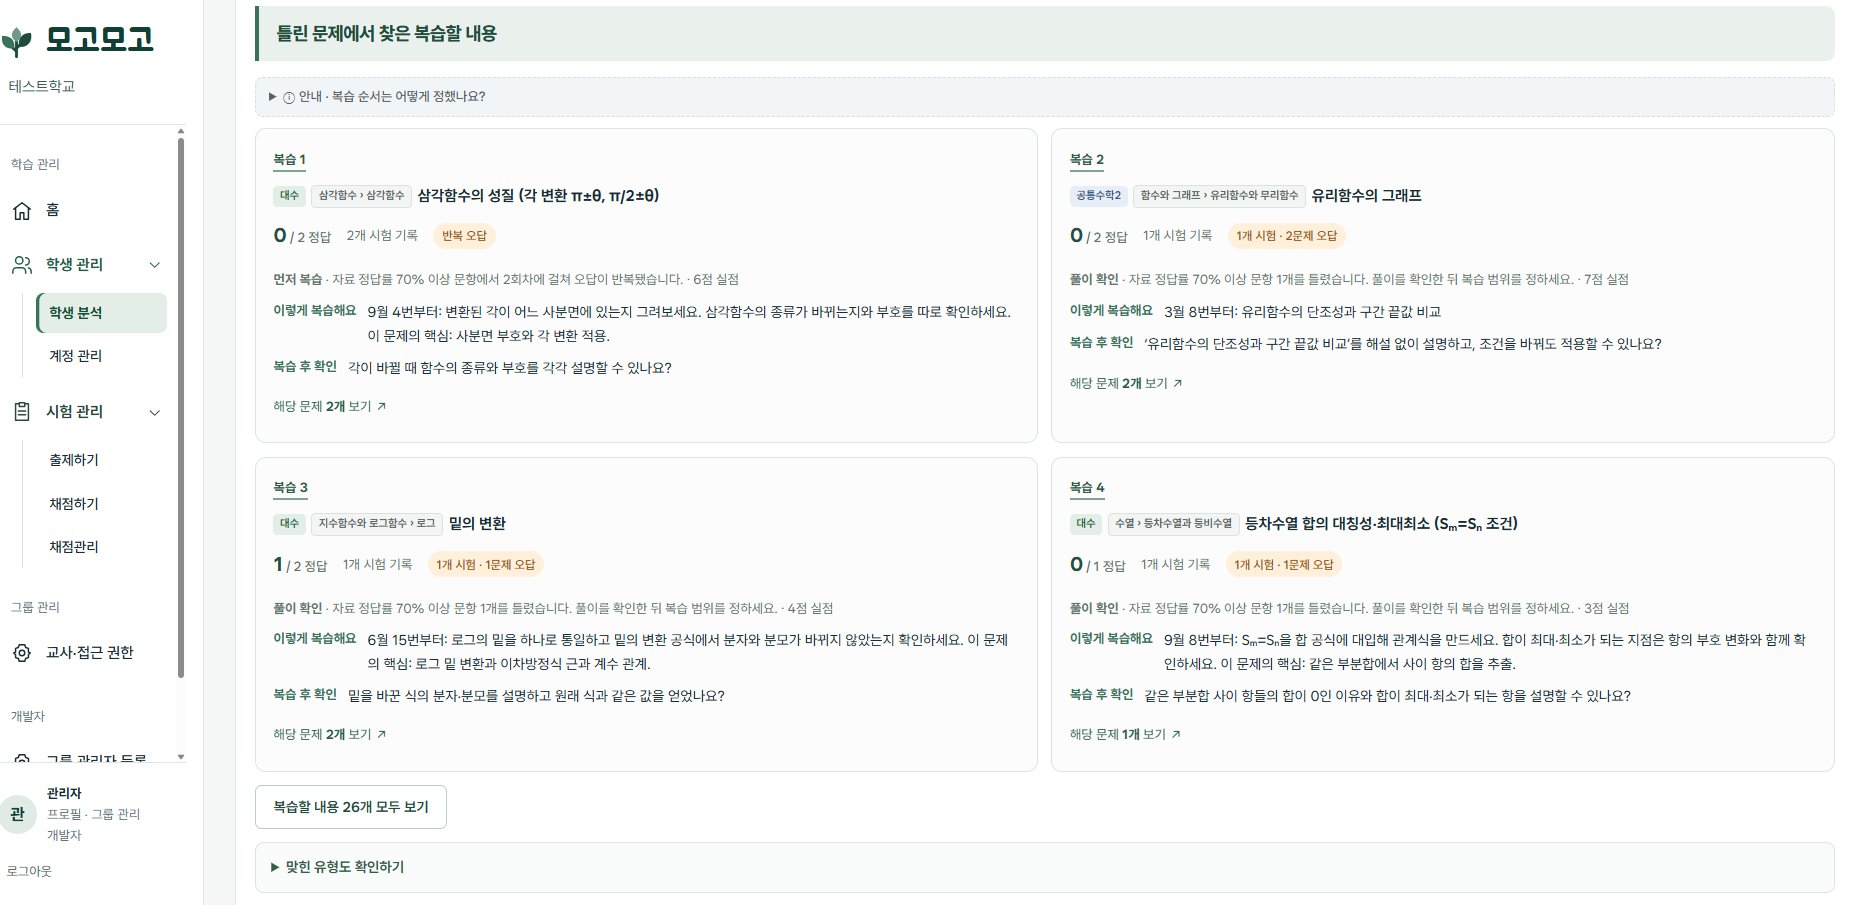
Task: Click the external arrow icon in 복습 4 card
Action: pos(1176,734)
